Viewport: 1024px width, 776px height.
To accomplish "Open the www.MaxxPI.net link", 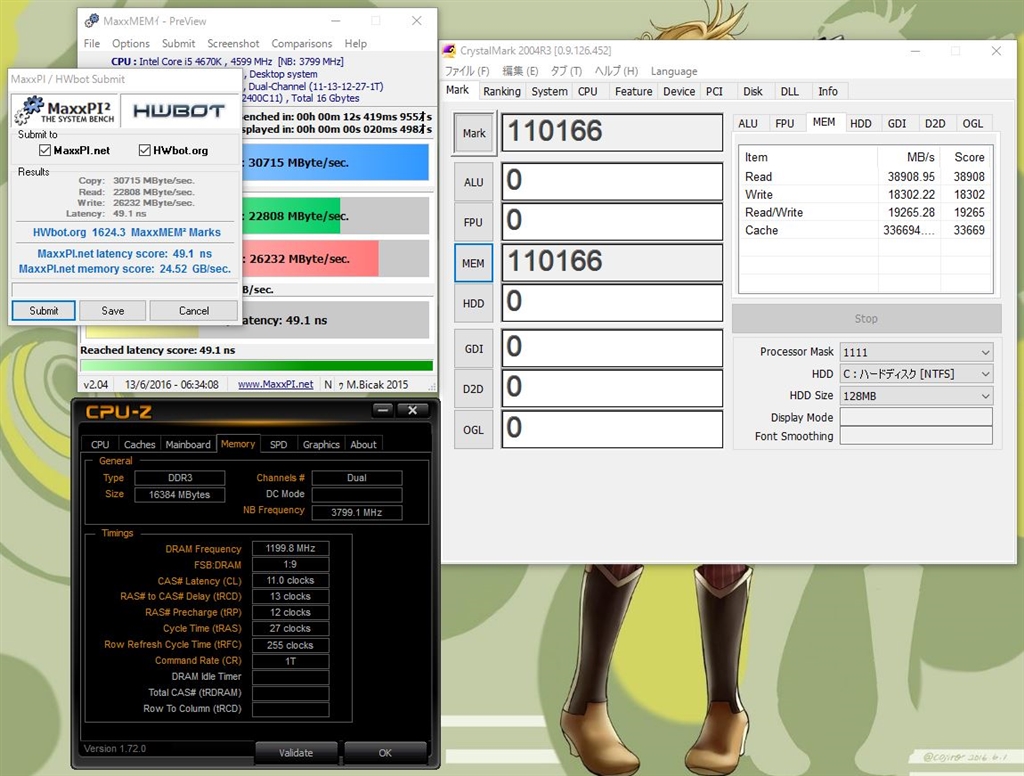I will (276, 385).
